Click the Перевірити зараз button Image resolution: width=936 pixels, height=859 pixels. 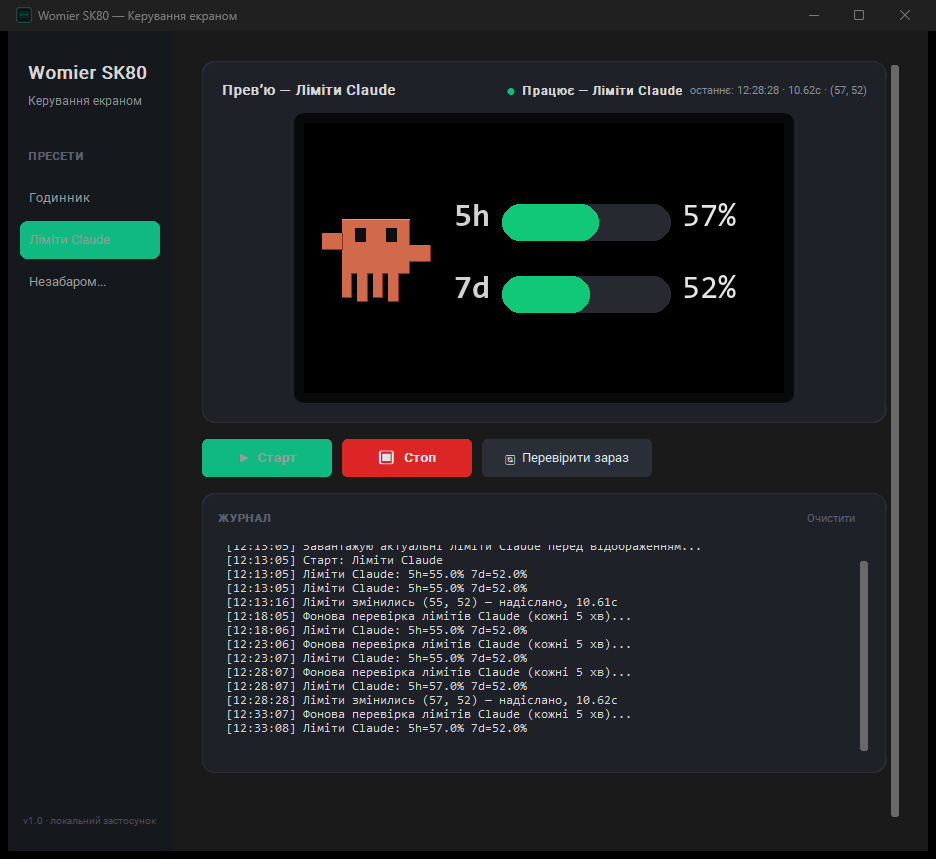click(x=566, y=458)
